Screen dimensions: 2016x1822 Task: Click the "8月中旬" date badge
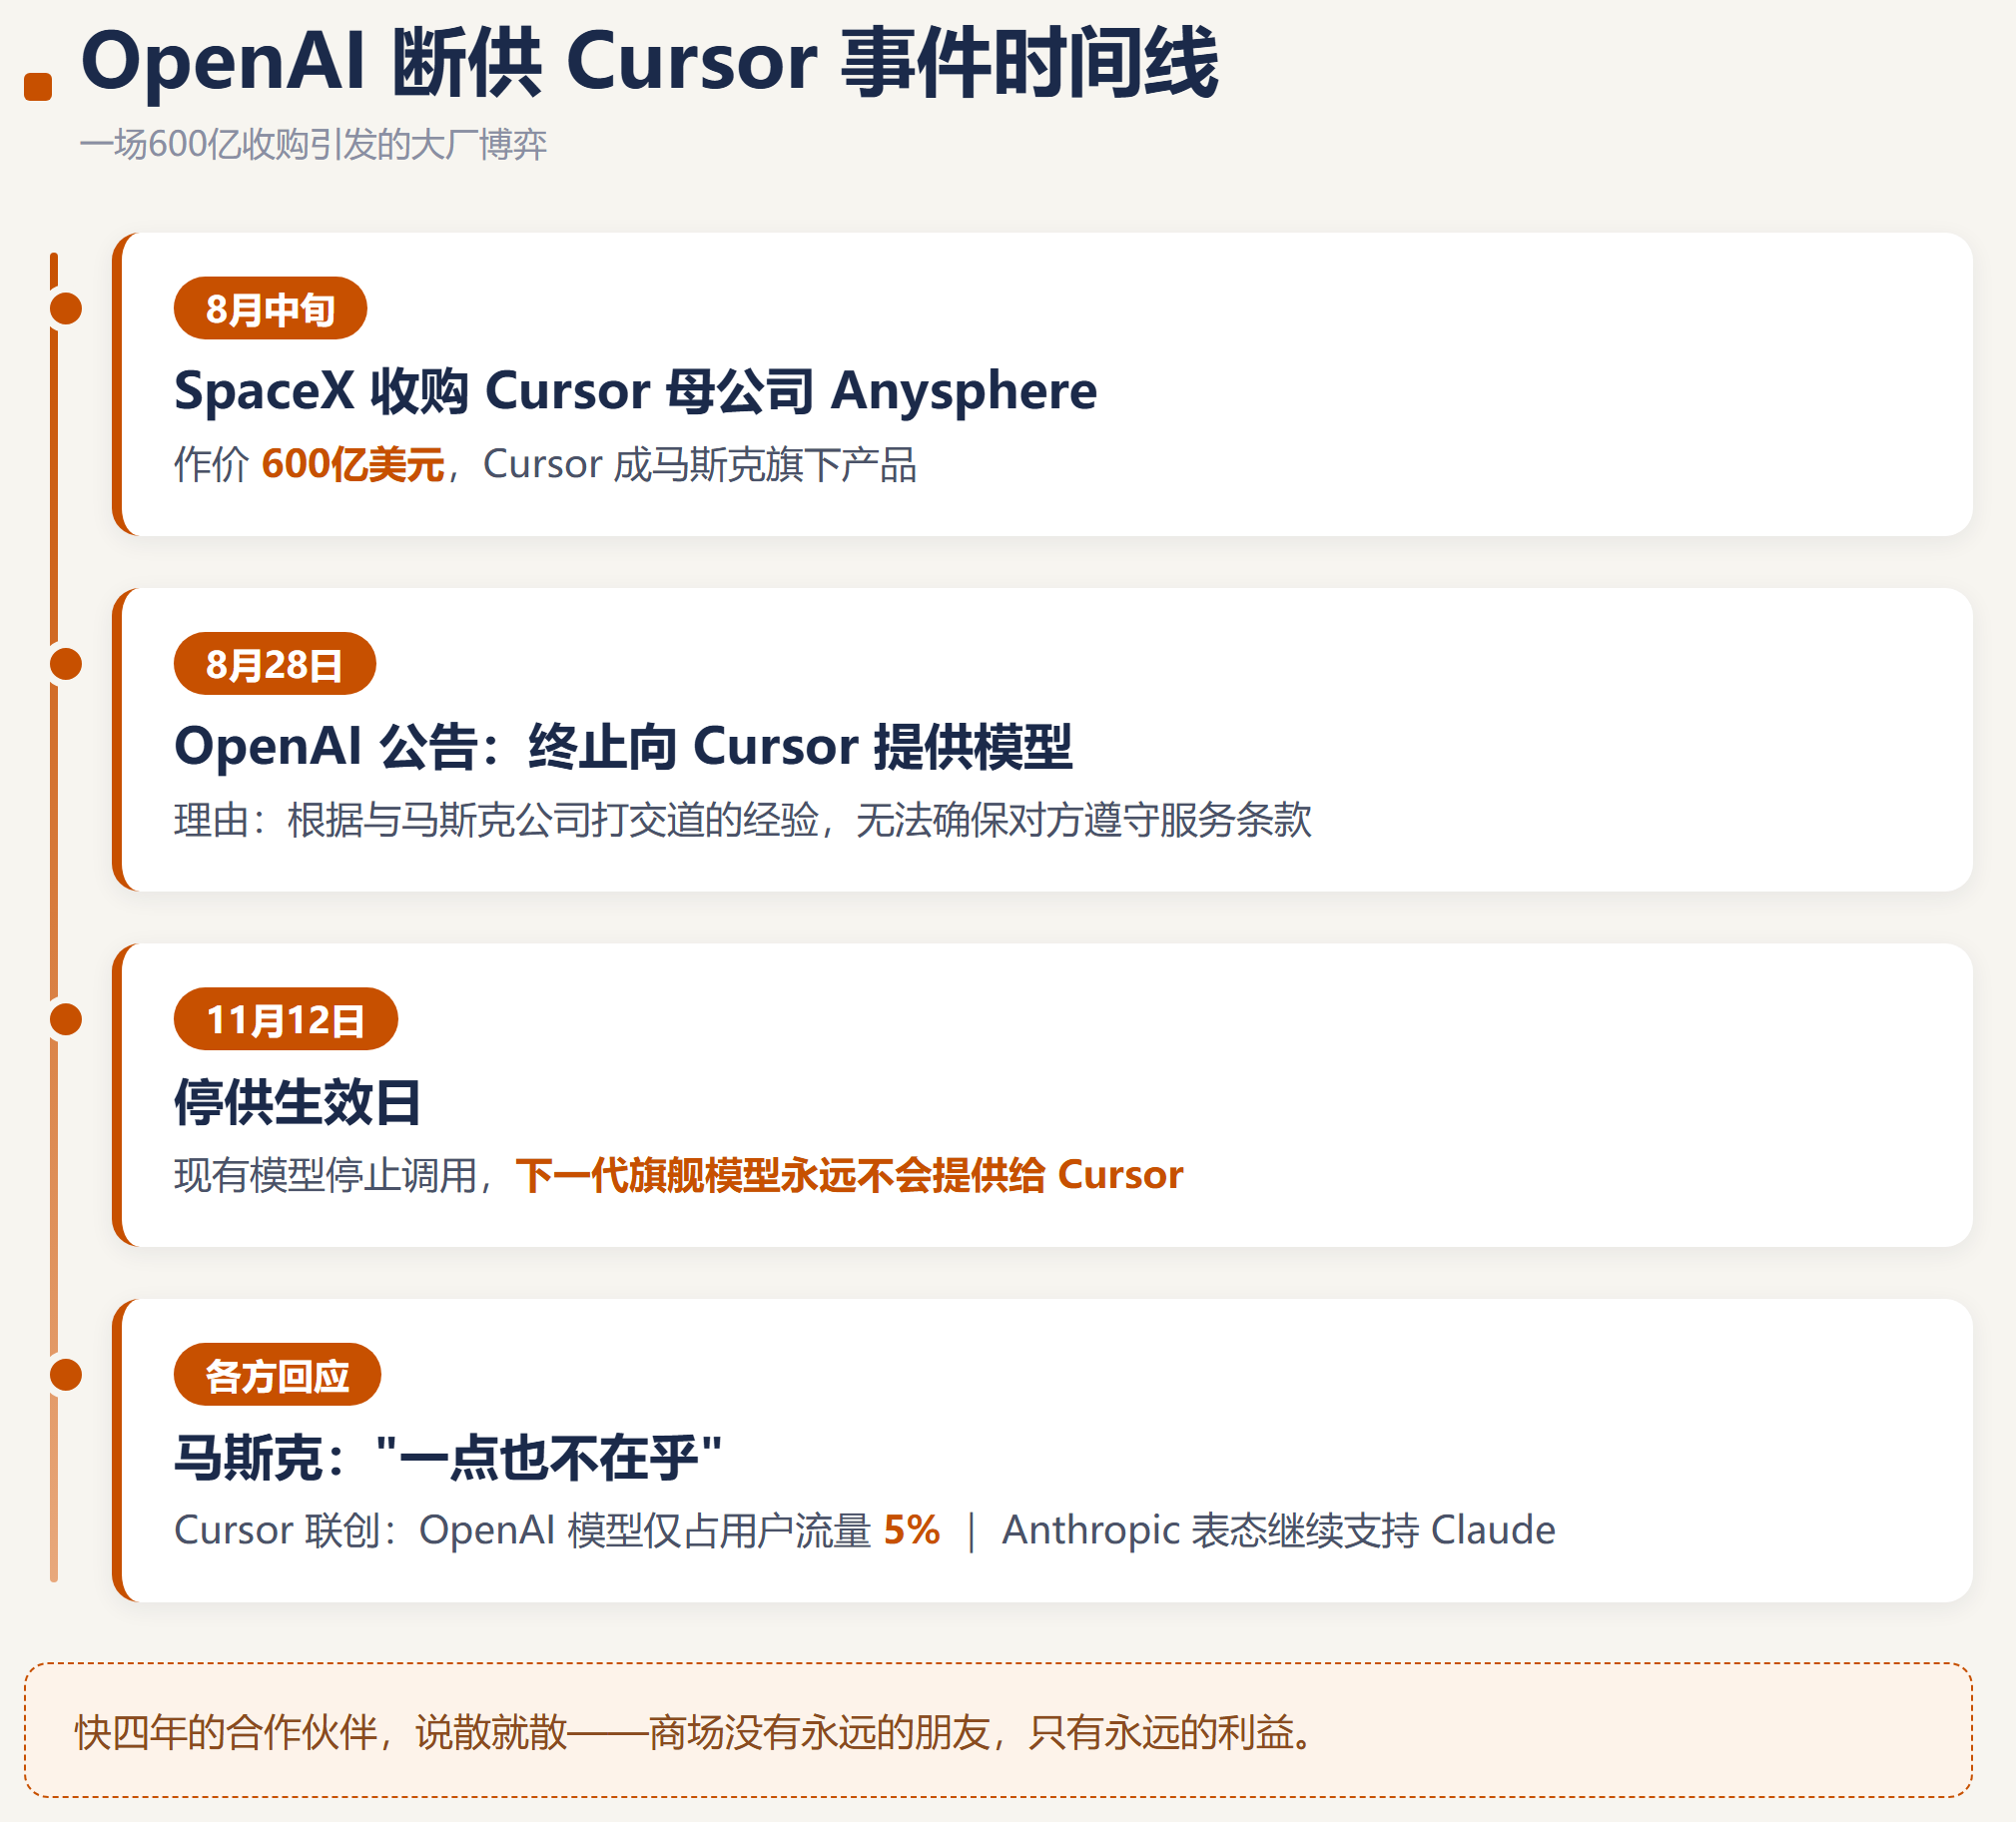click(270, 308)
